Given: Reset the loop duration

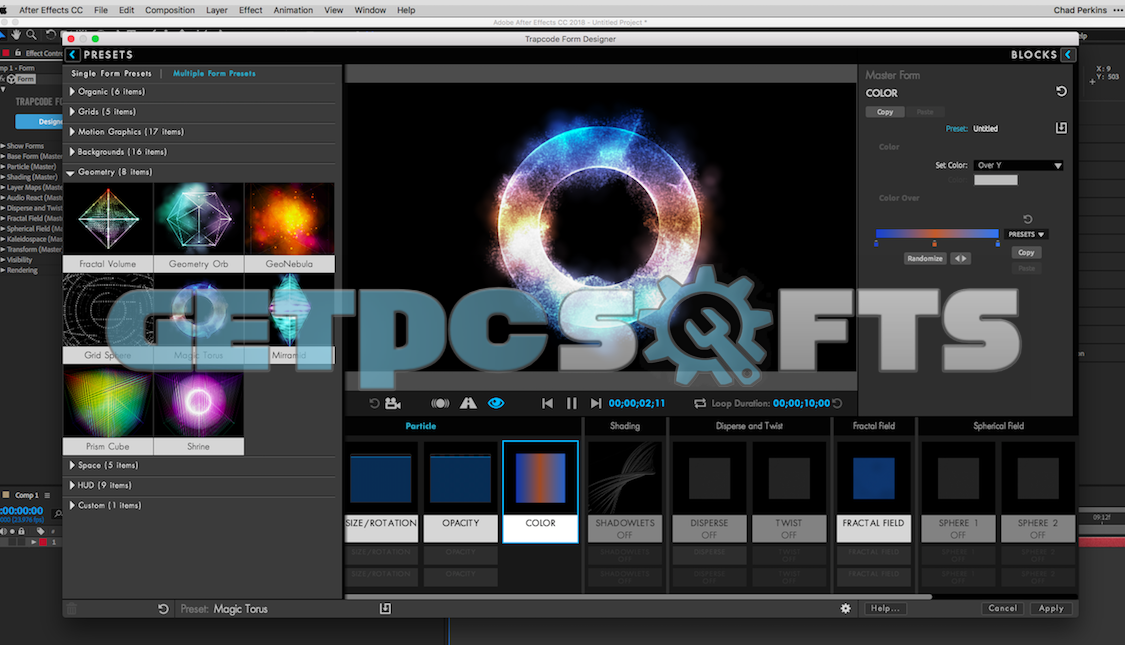Looking at the screenshot, I should pyautogui.click(x=837, y=403).
